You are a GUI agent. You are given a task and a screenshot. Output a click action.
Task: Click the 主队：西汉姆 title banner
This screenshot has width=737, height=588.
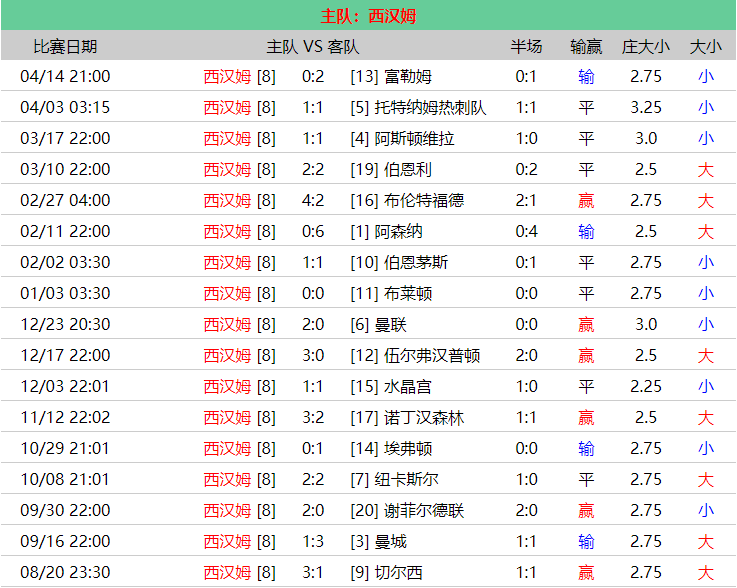368,16
